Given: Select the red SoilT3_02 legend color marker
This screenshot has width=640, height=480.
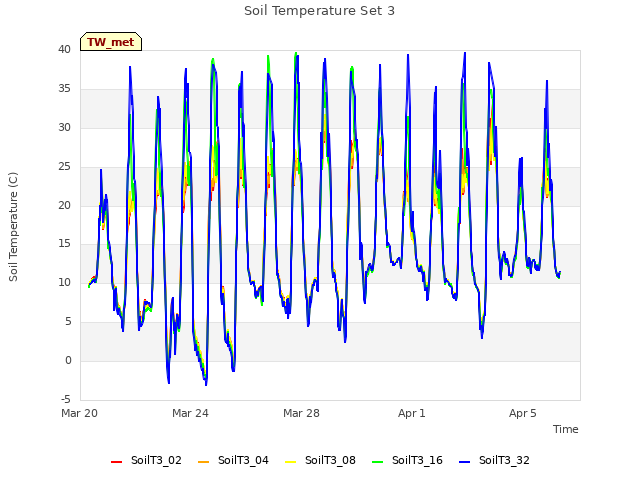Looking at the screenshot, I should (x=116, y=462).
